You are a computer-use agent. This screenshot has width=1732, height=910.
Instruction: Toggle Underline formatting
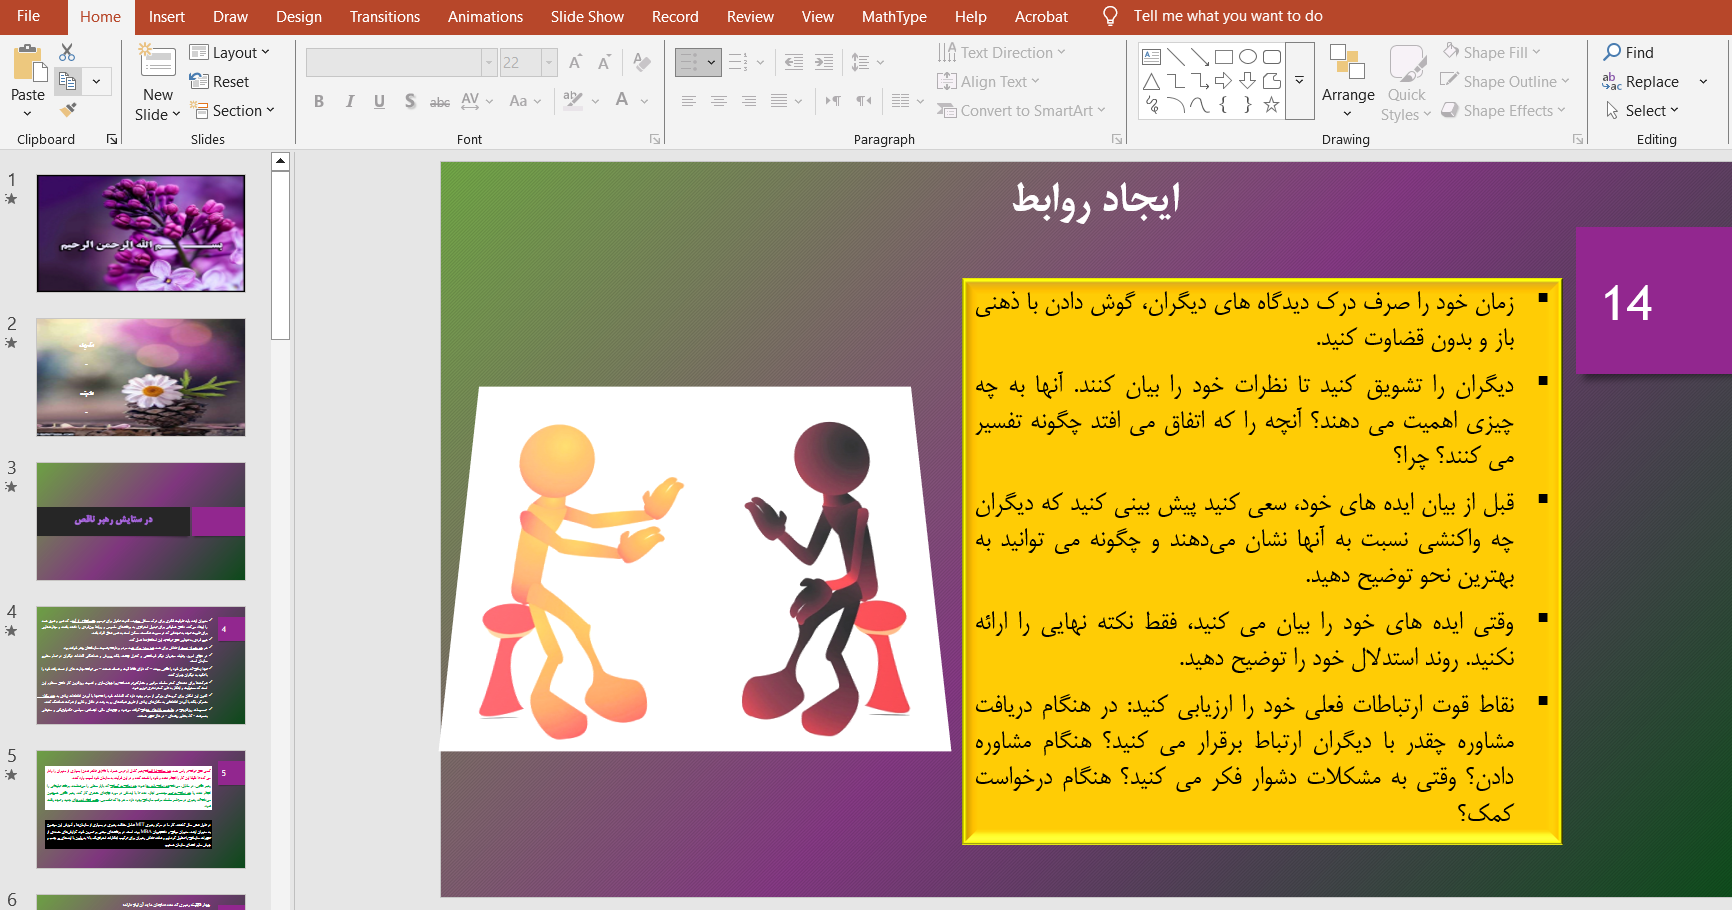click(x=379, y=101)
